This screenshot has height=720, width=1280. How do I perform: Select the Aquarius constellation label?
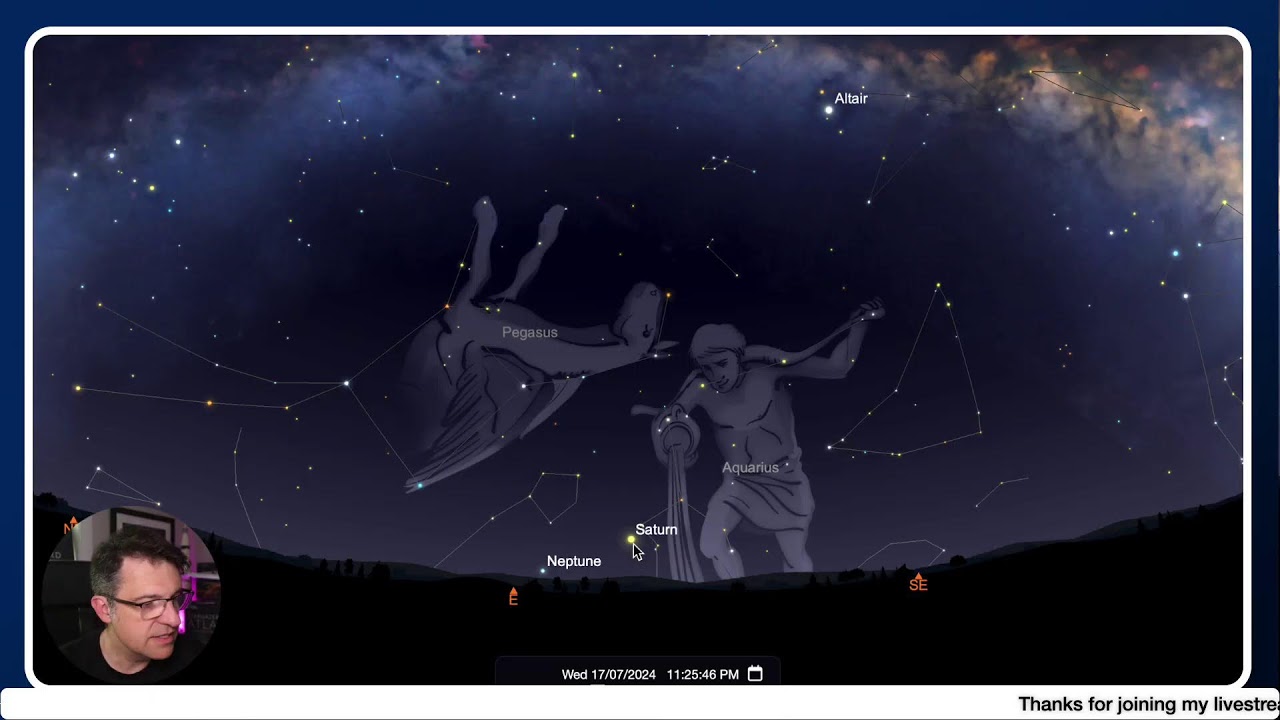pyautogui.click(x=750, y=467)
